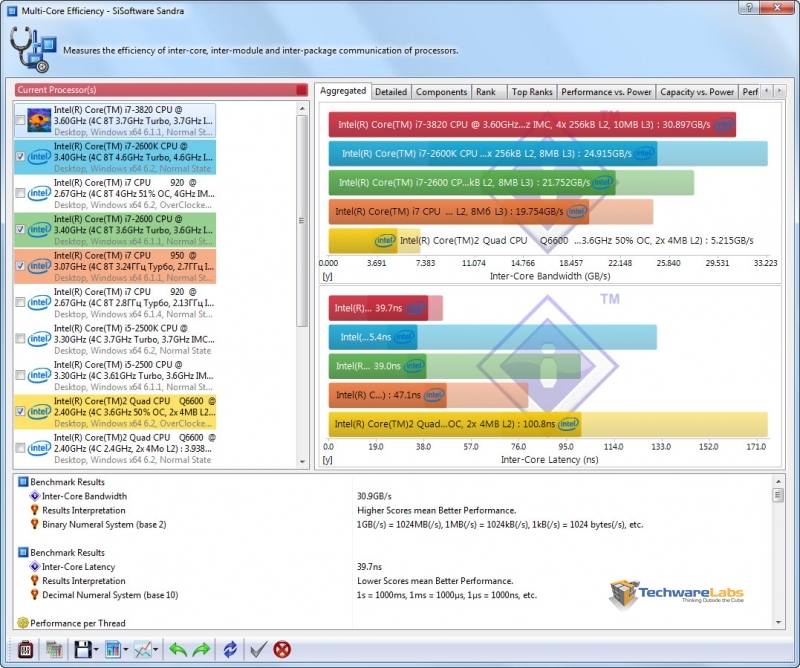800x668 pixels.
Task: Click the diamond icon beside Inter-Core Bandwidth
Action: click(x=35, y=496)
